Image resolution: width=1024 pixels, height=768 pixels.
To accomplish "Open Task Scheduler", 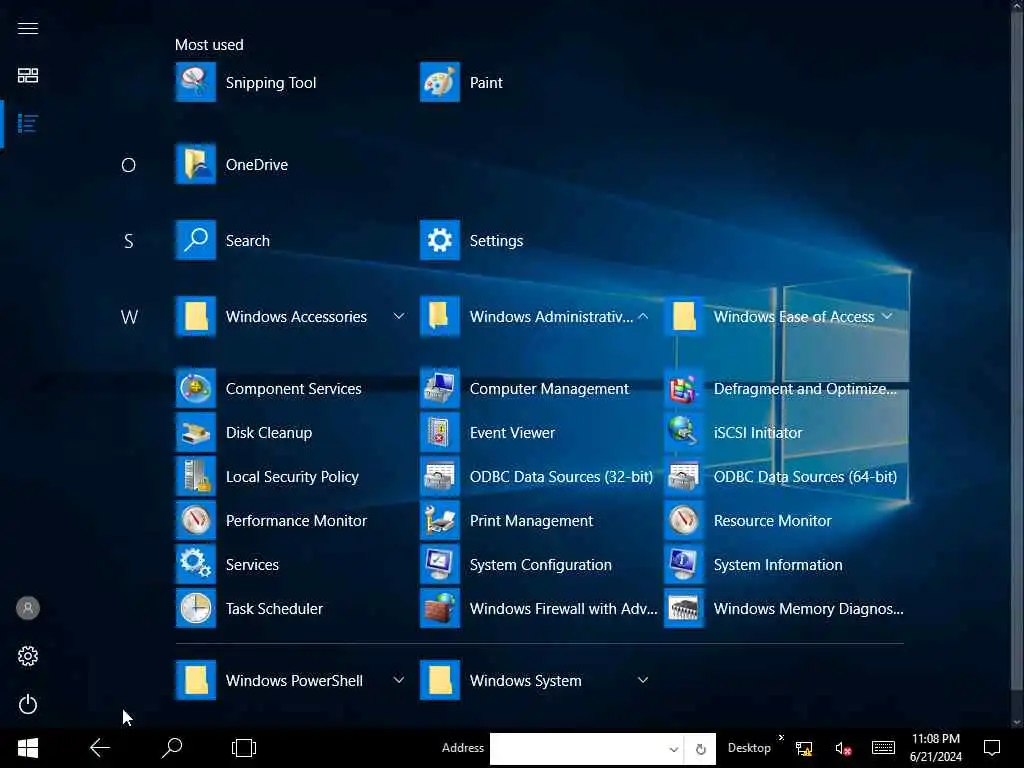I will click(249, 608).
